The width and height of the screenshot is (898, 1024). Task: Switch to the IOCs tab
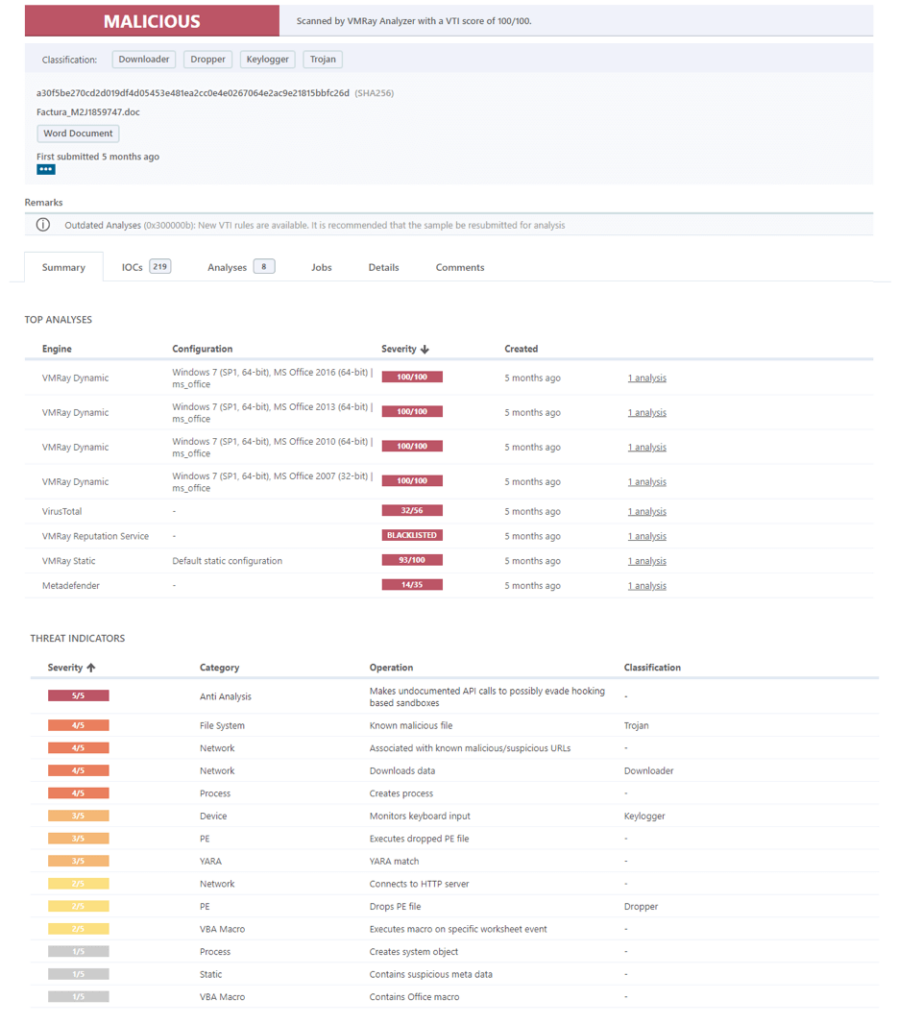click(128, 267)
